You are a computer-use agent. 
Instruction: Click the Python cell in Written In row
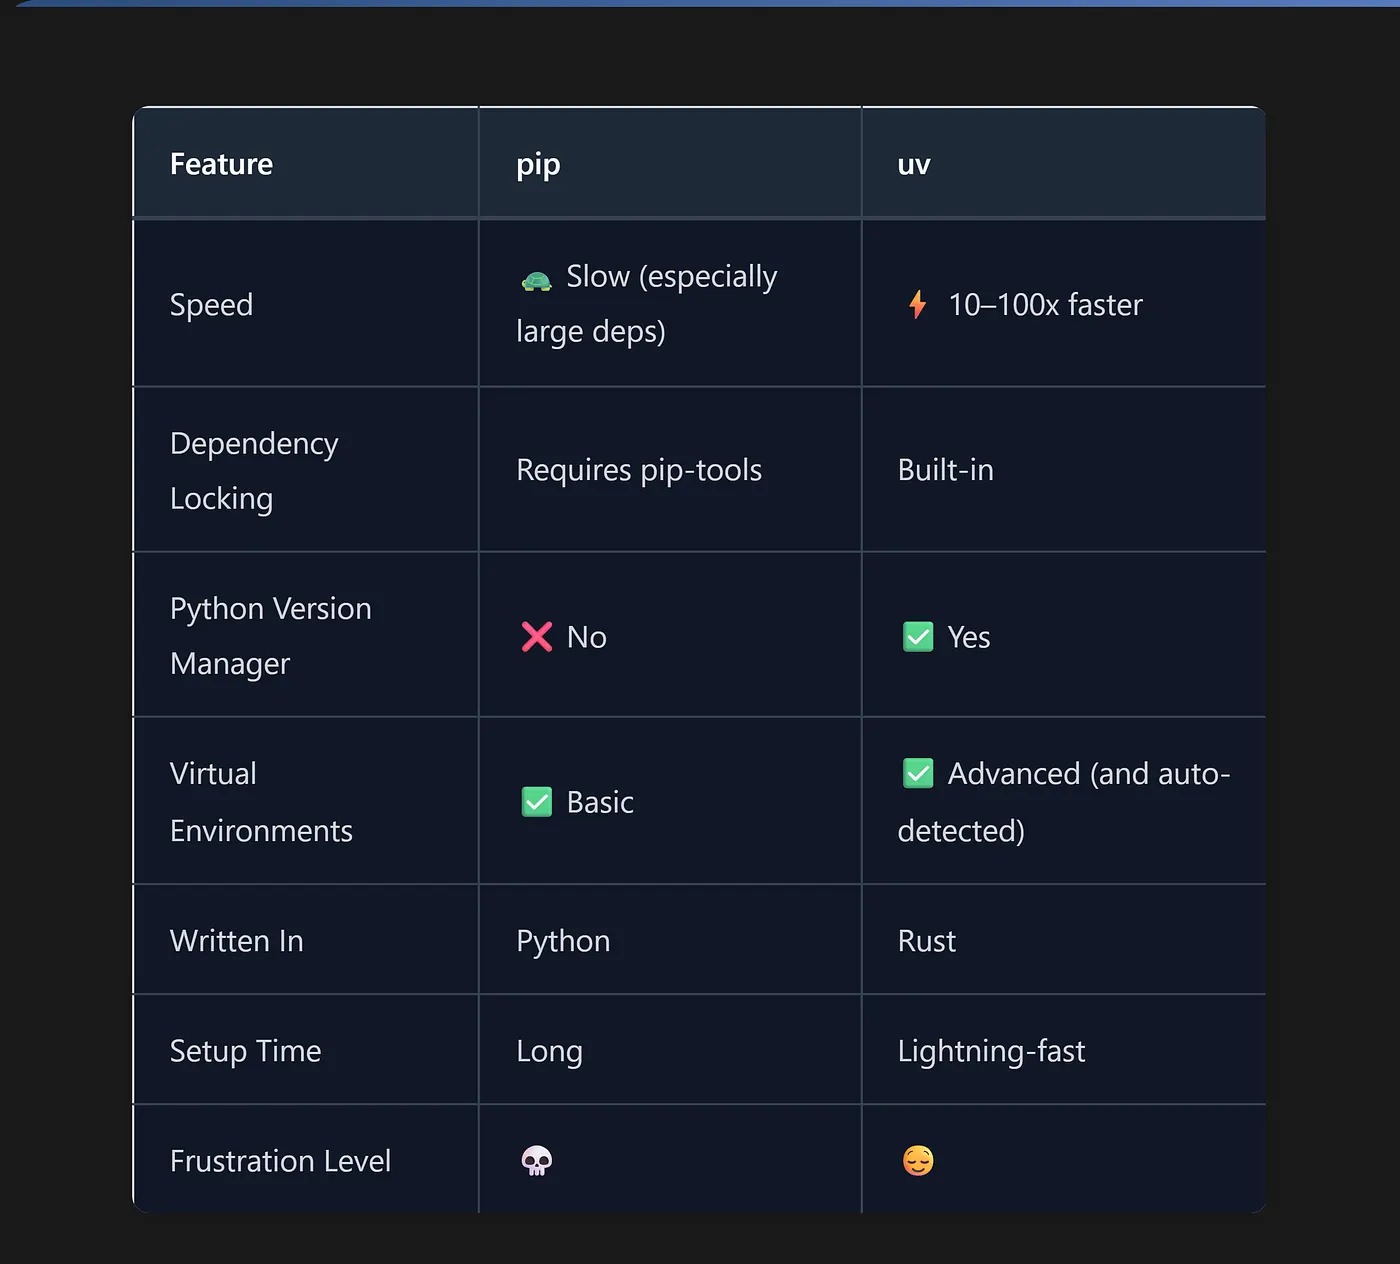(x=563, y=941)
